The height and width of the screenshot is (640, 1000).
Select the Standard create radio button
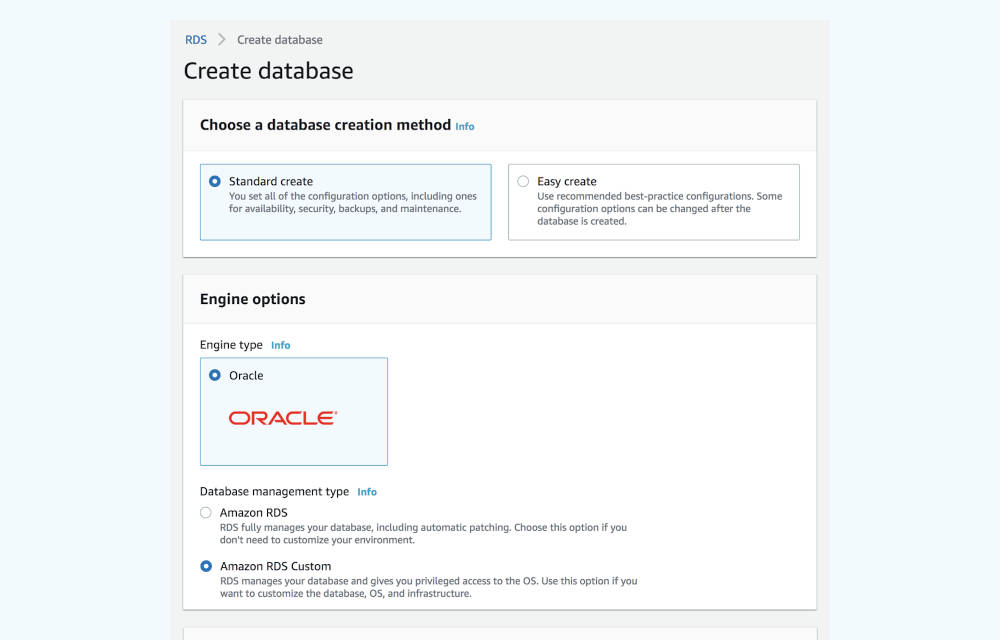tap(215, 182)
